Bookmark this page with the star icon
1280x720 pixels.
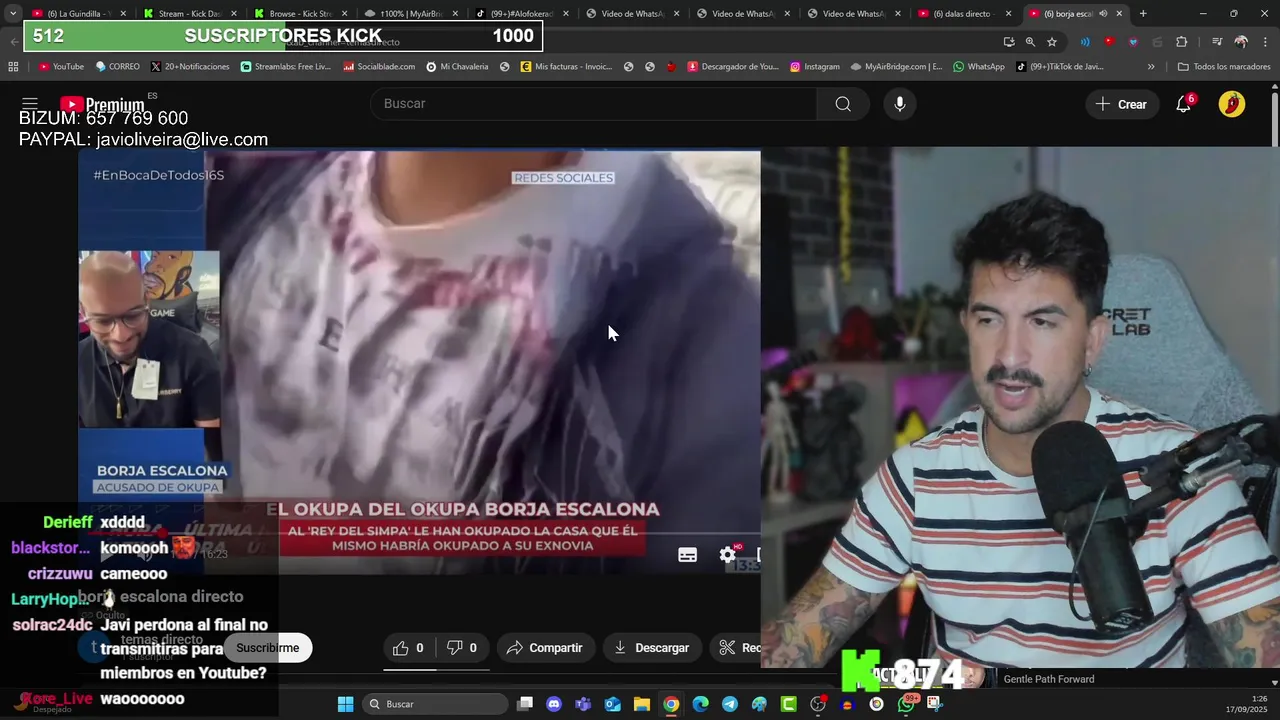pos(1052,42)
